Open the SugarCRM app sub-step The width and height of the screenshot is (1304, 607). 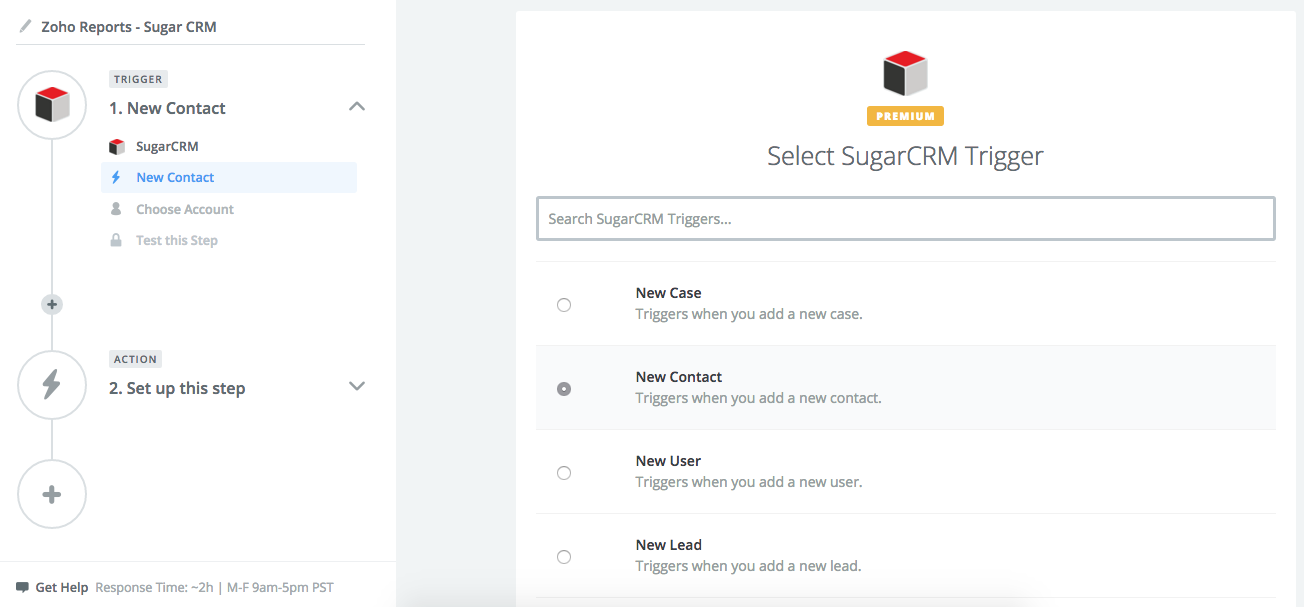[x=167, y=147]
